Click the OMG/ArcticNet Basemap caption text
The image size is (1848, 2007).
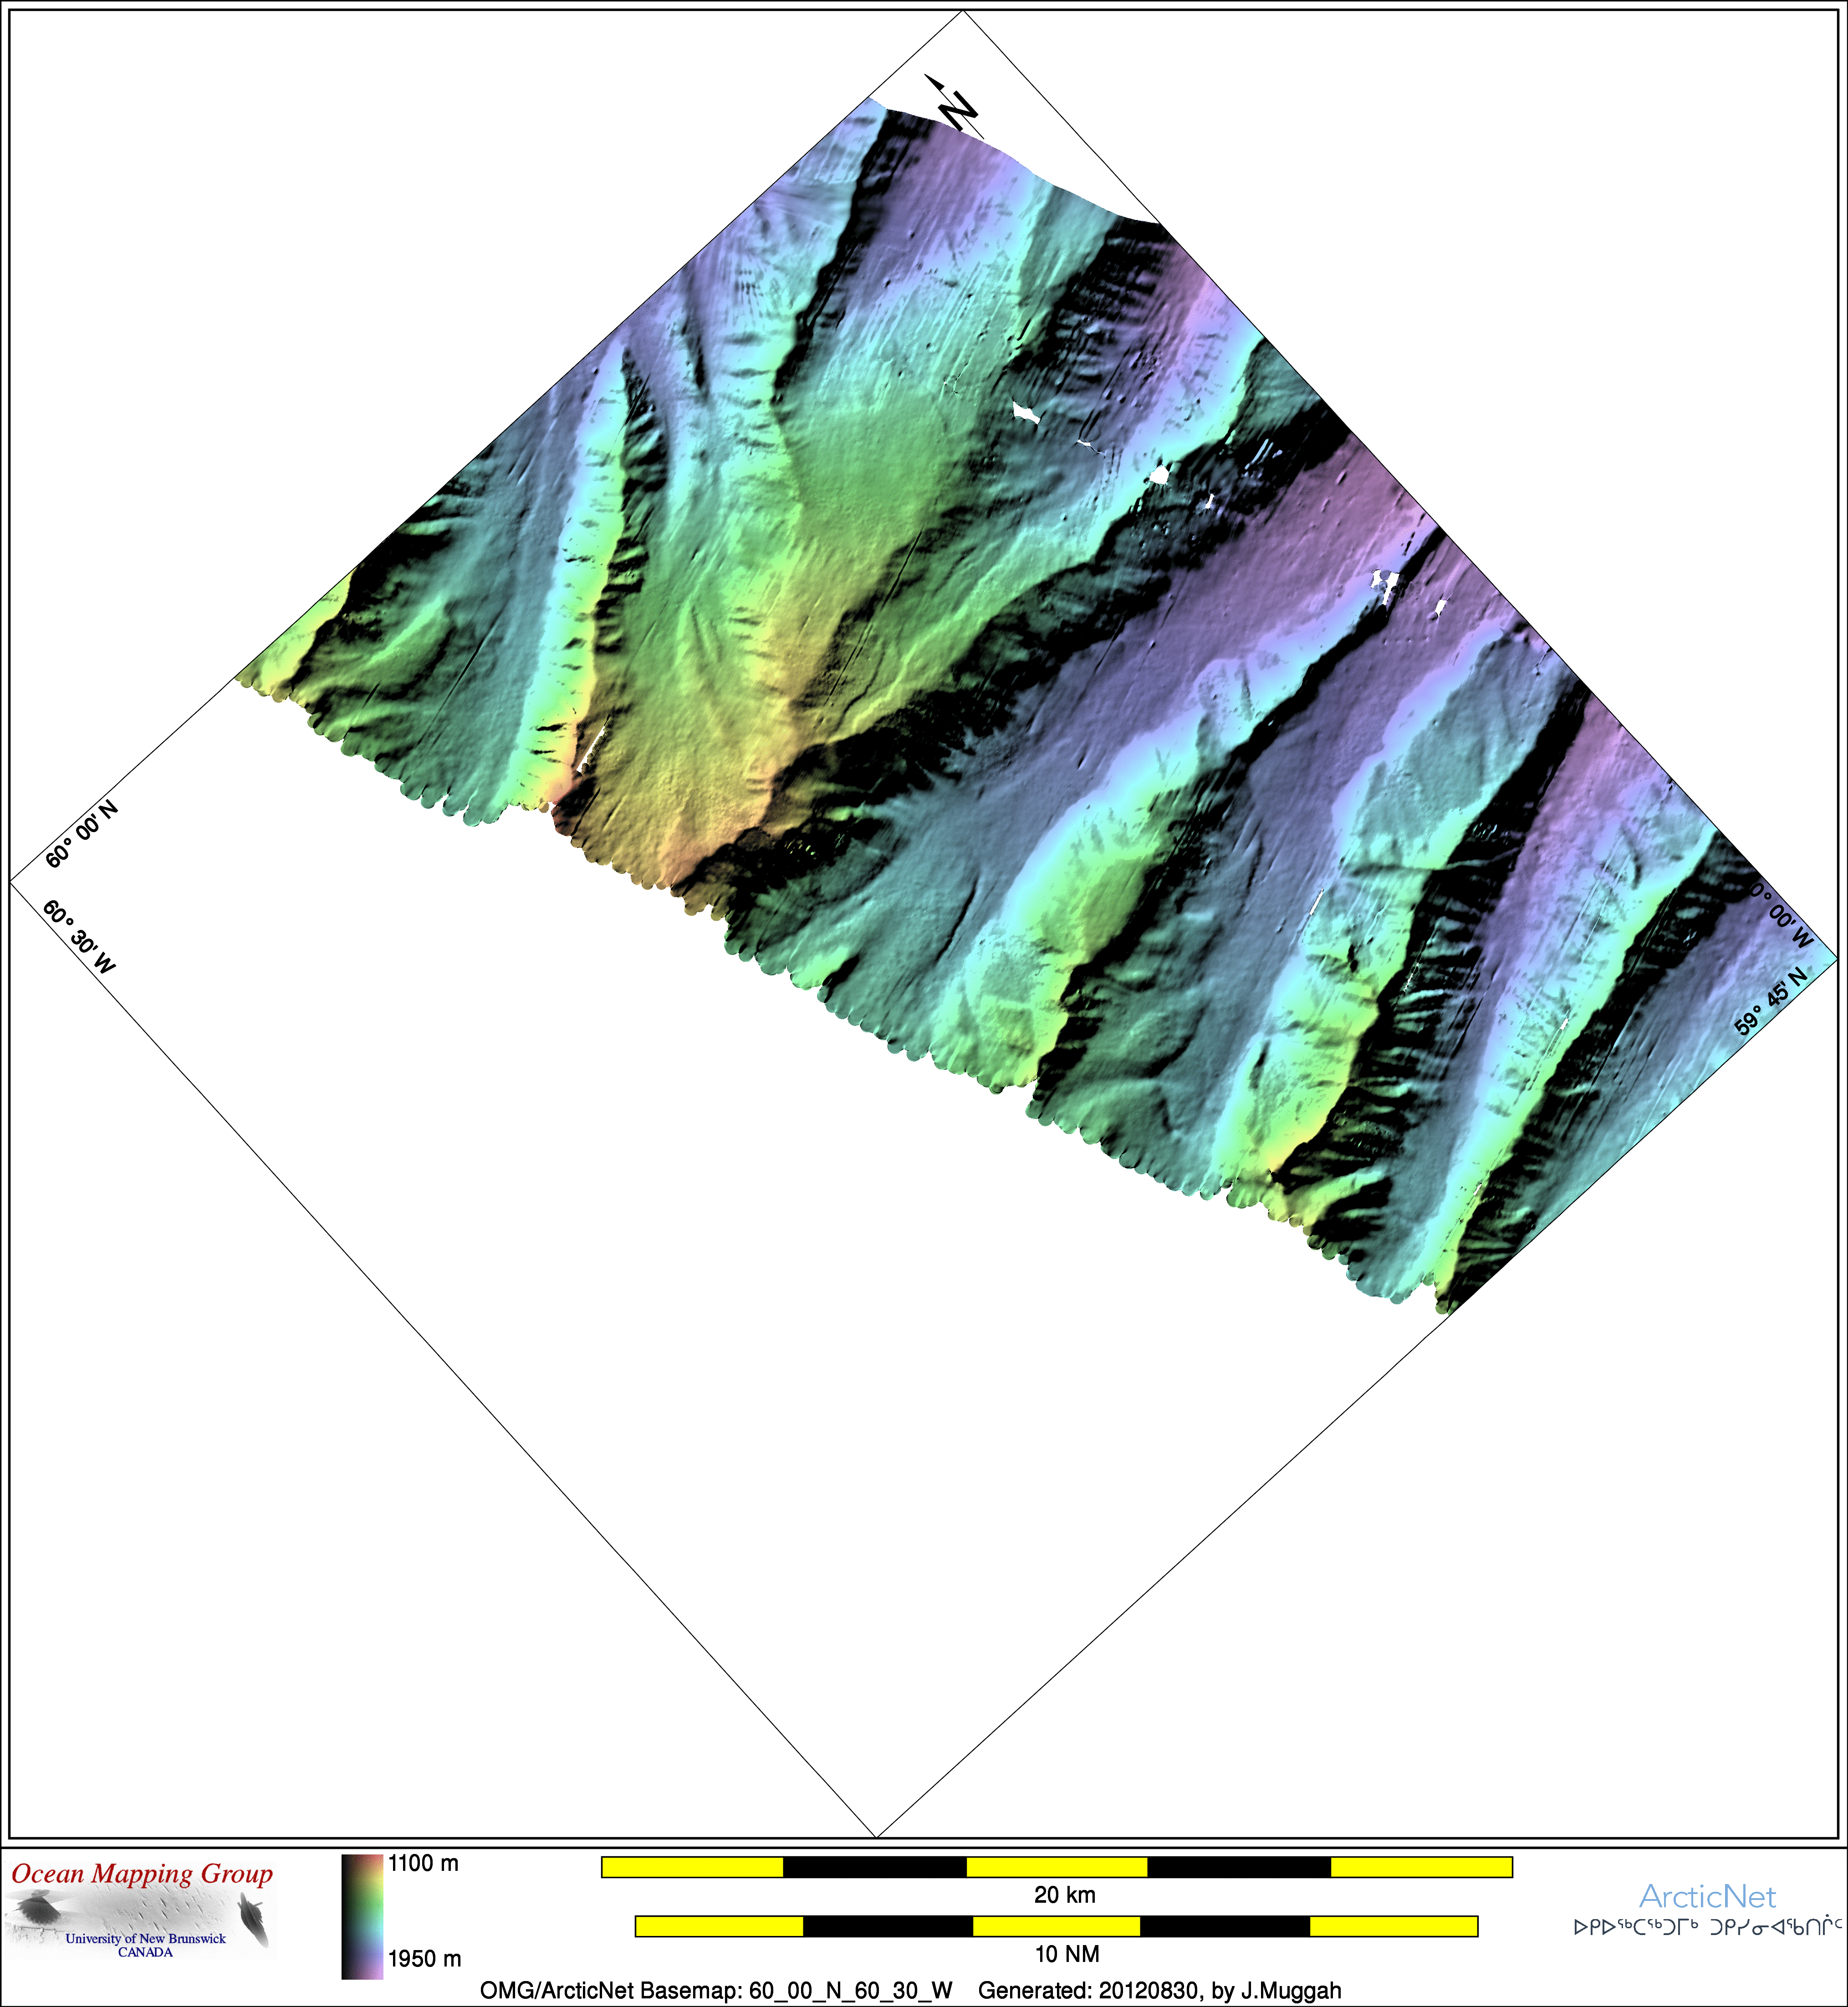[x=715, y=1990]
